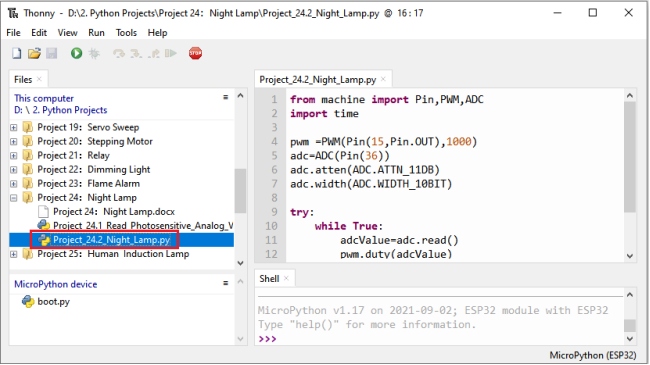Open the Tools menu
Viewport: 650px width, 365px height.
[x=126, y=33]
